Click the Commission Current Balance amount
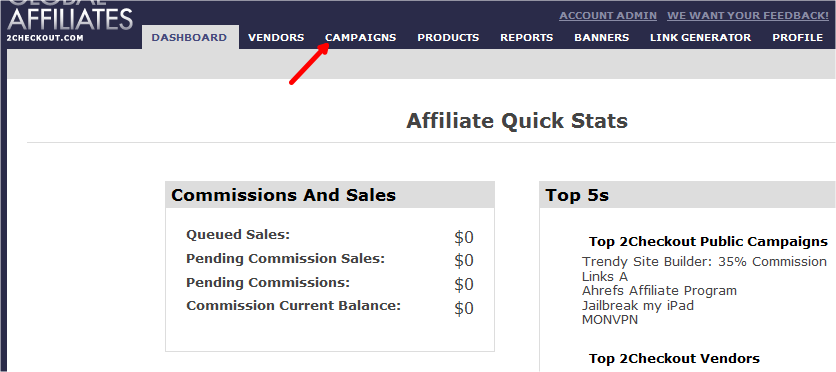Viewport: 836px width, 372px height. (464, 309)
